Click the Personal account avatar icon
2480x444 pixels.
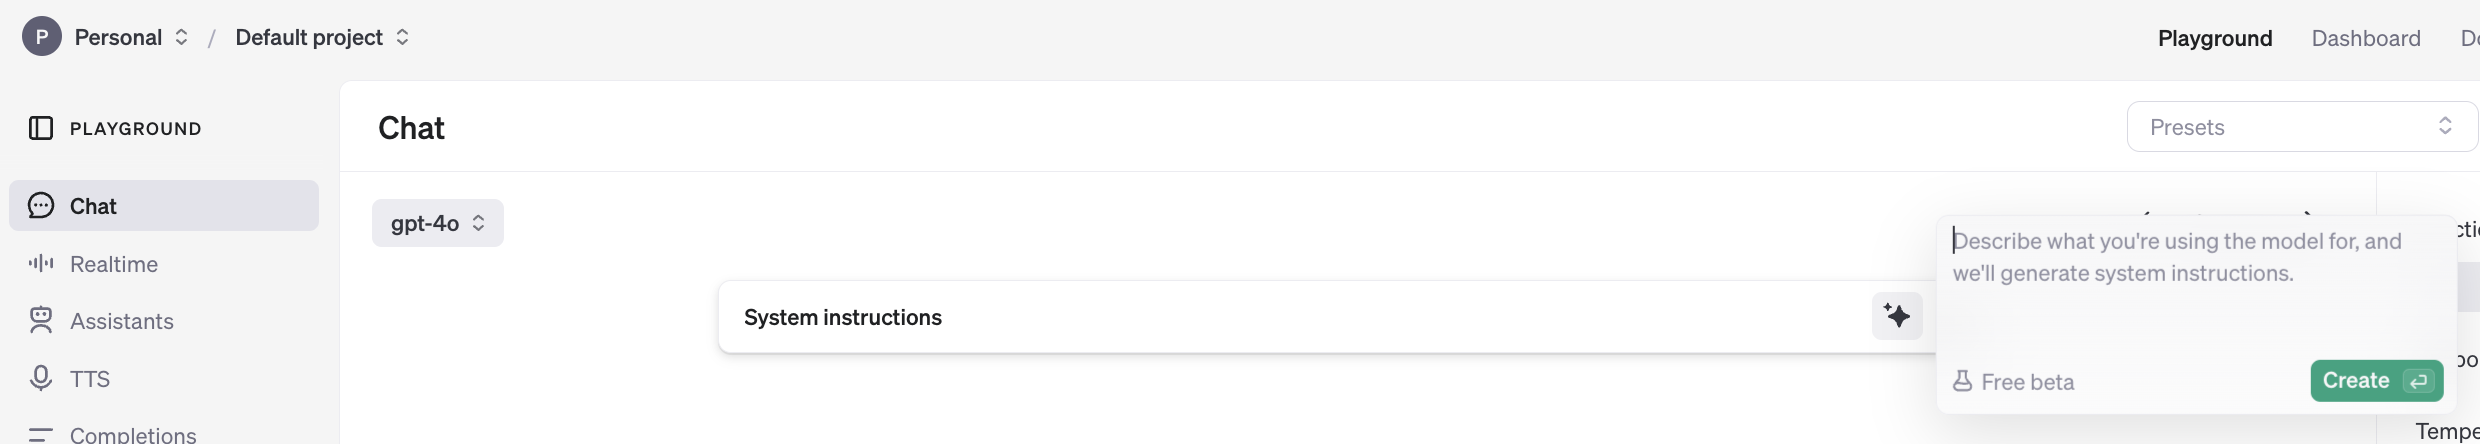[42, 37]
